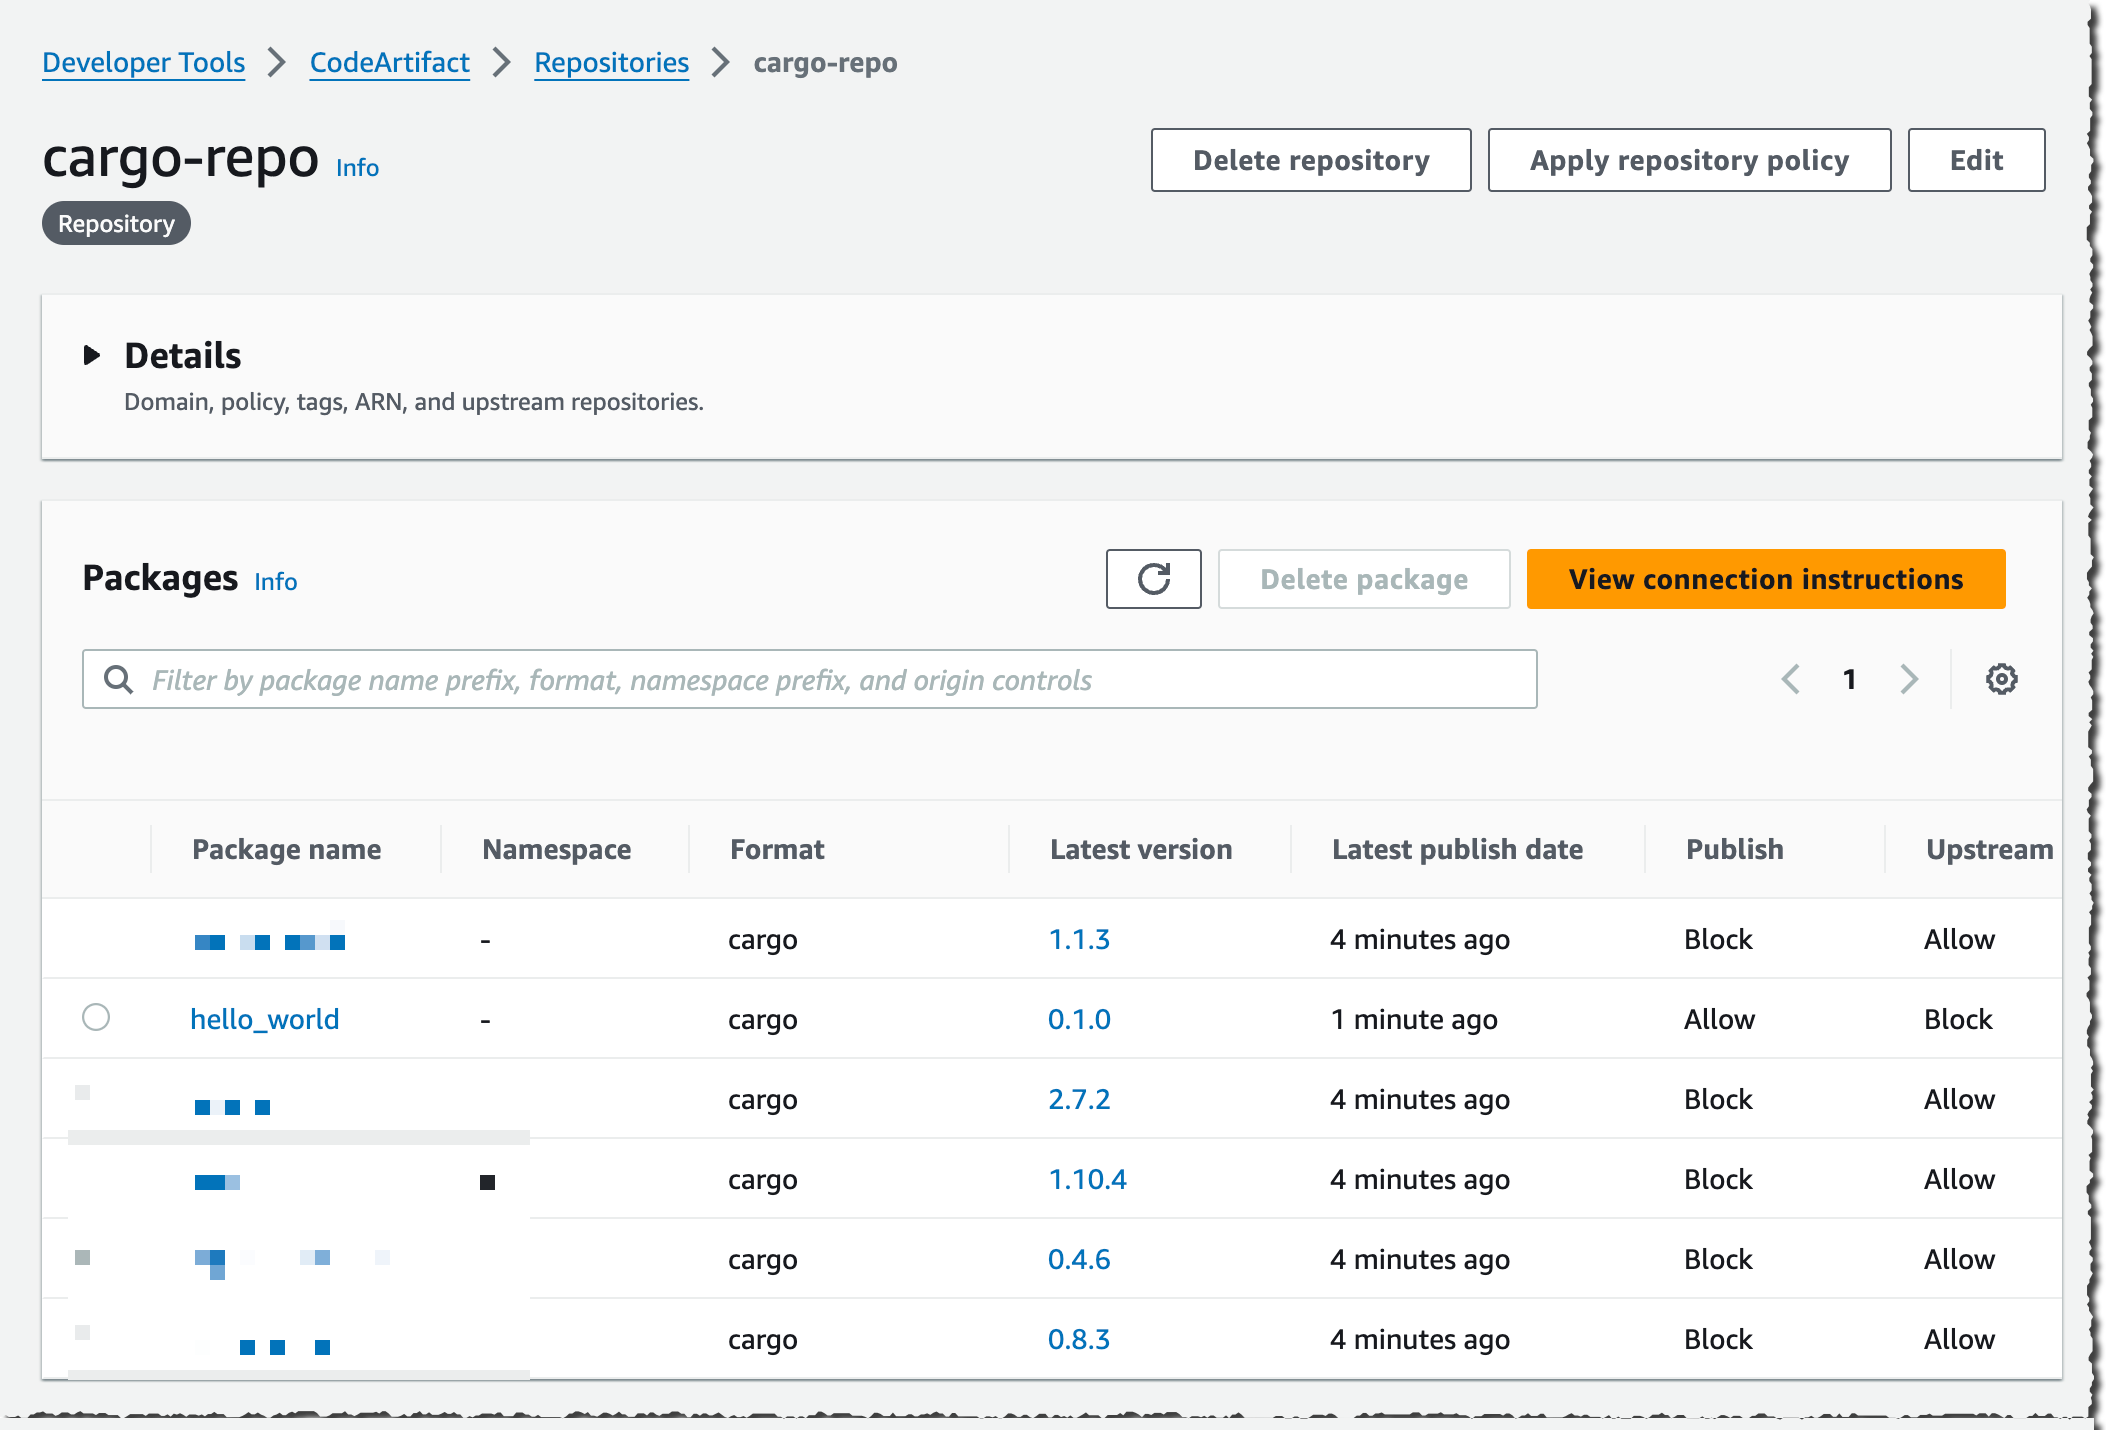Click the Delete package button
Image resolution: width=2106 pixels, height=1430 pixels.
tap(1364, 579)
